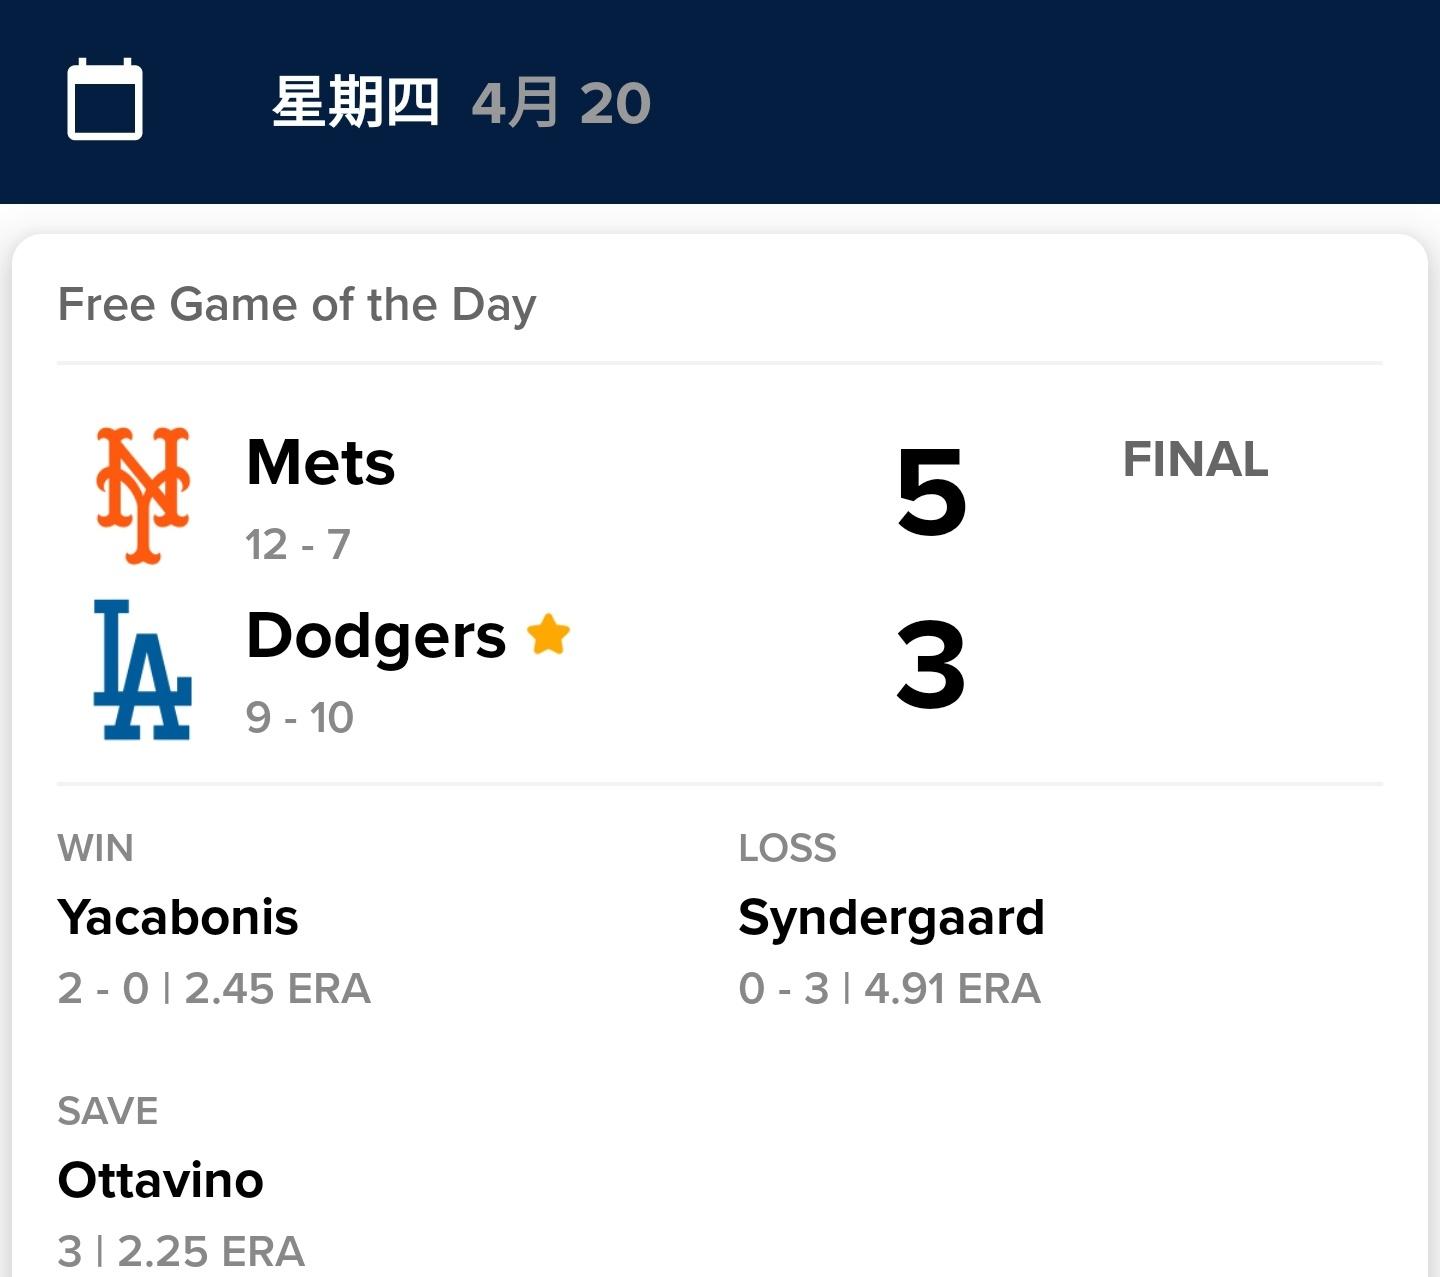1440x1277 pixels.
Task: Tap the Mets score of 5
Action: point(931,491)
